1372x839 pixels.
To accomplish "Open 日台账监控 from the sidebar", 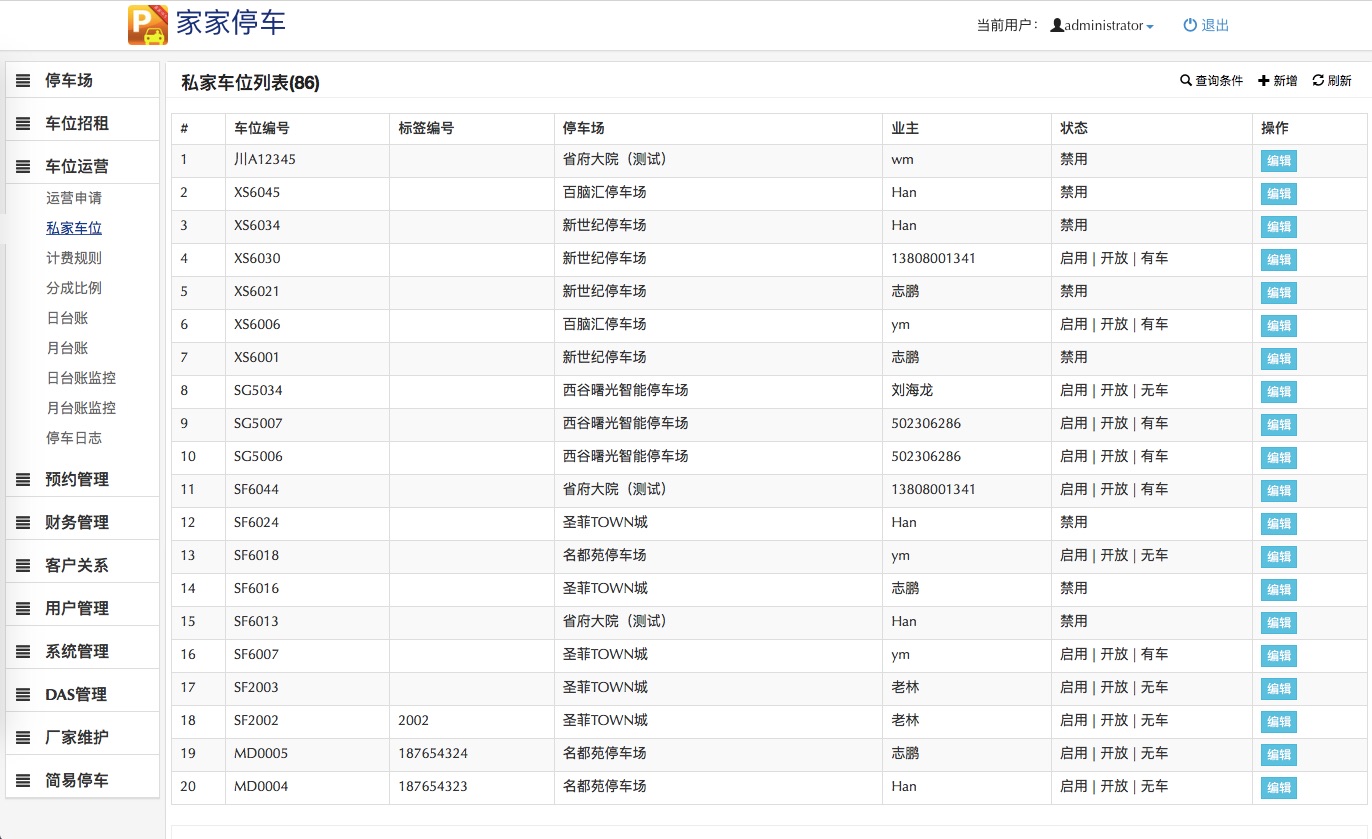I will pos(81,378).
